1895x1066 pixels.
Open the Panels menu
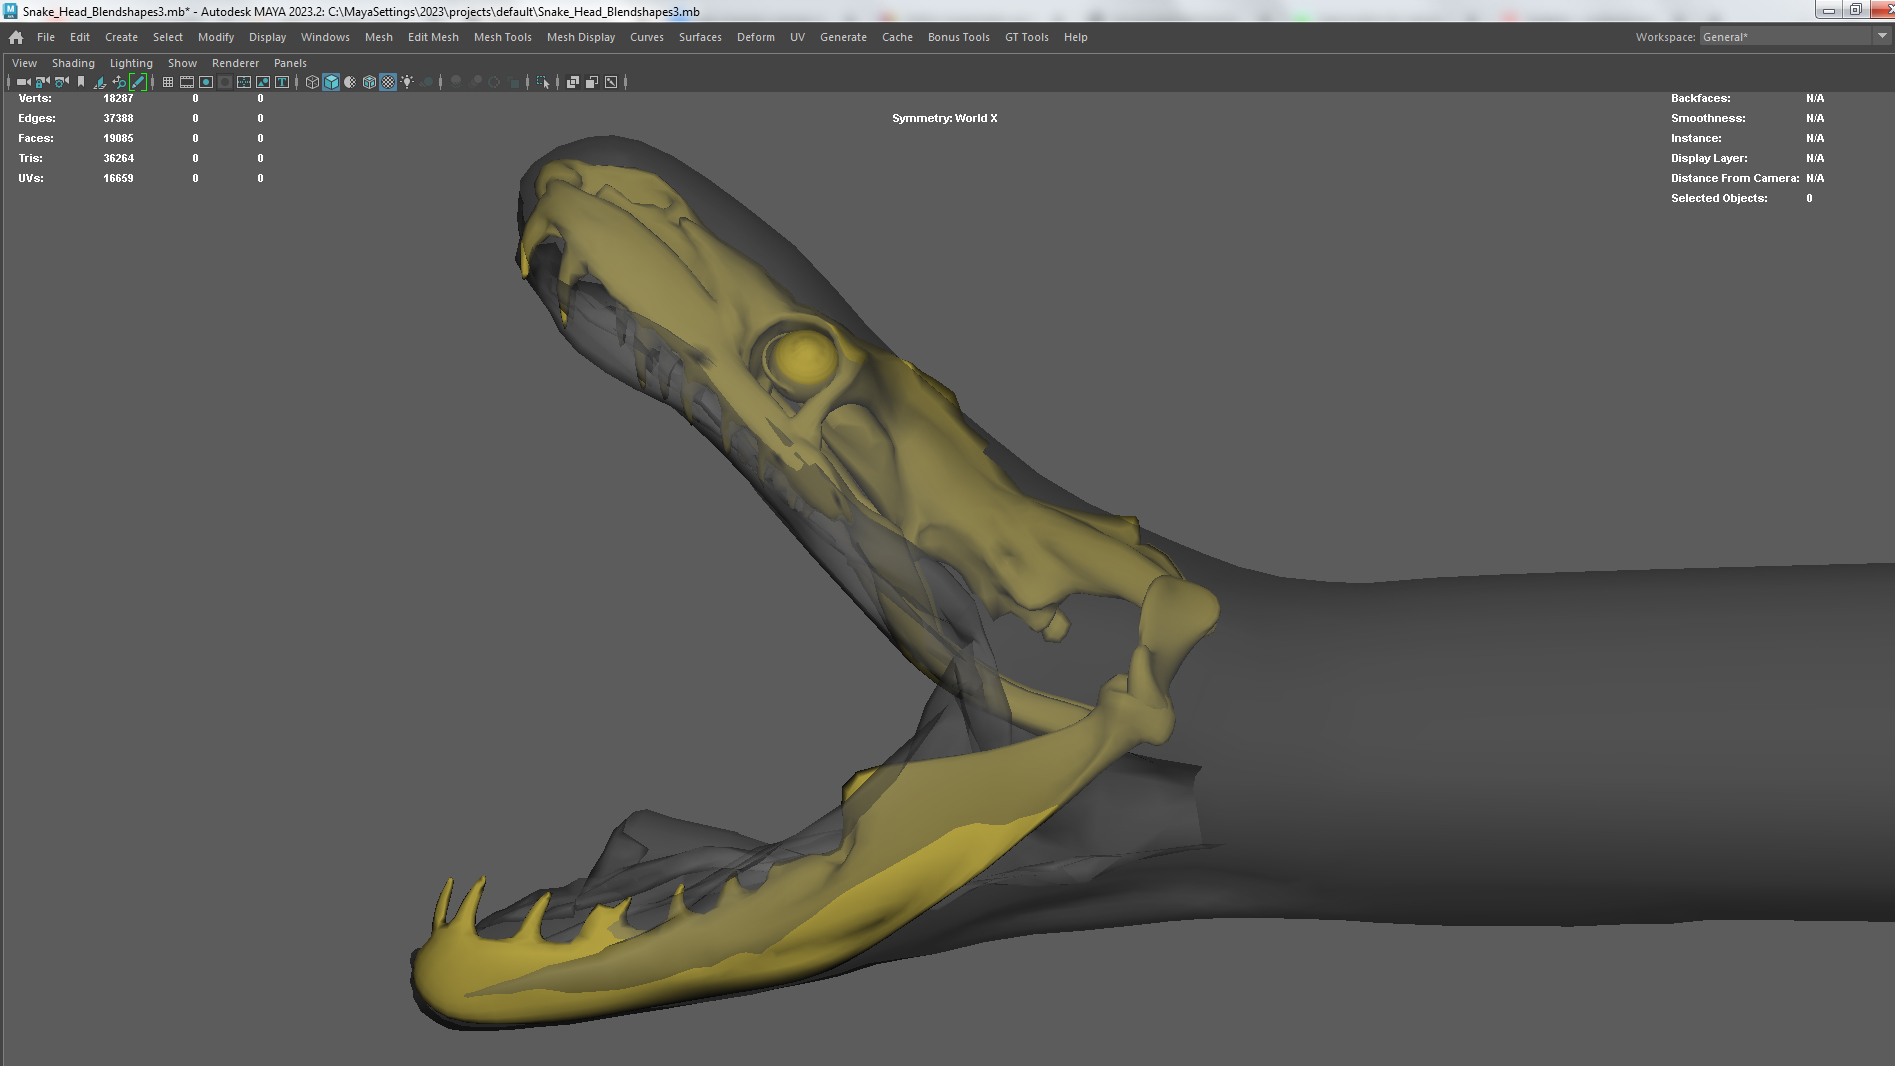[290, 63]
